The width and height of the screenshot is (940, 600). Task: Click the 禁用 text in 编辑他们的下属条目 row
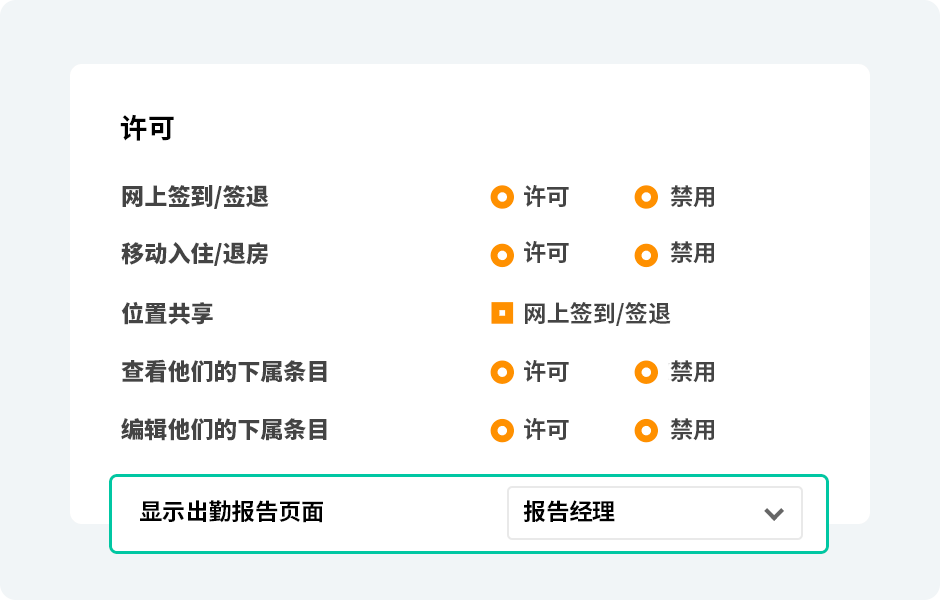692,431
